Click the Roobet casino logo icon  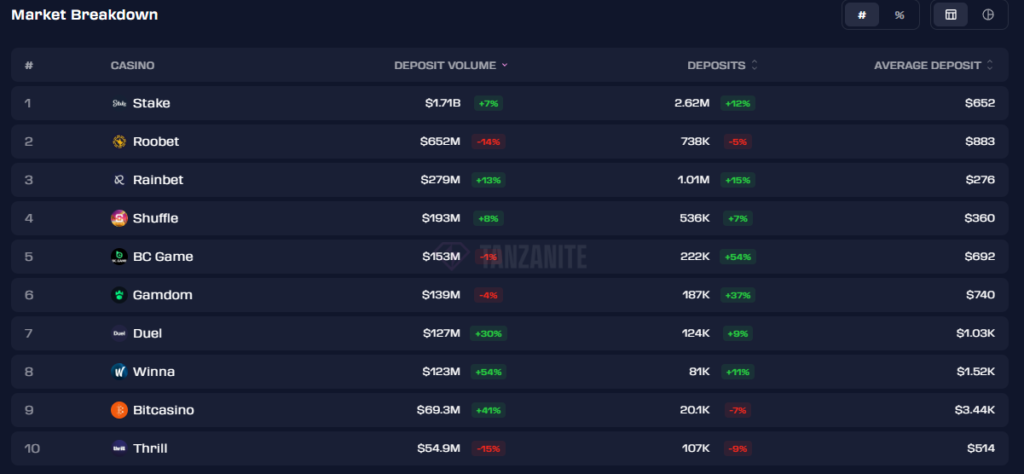[119, 141]
